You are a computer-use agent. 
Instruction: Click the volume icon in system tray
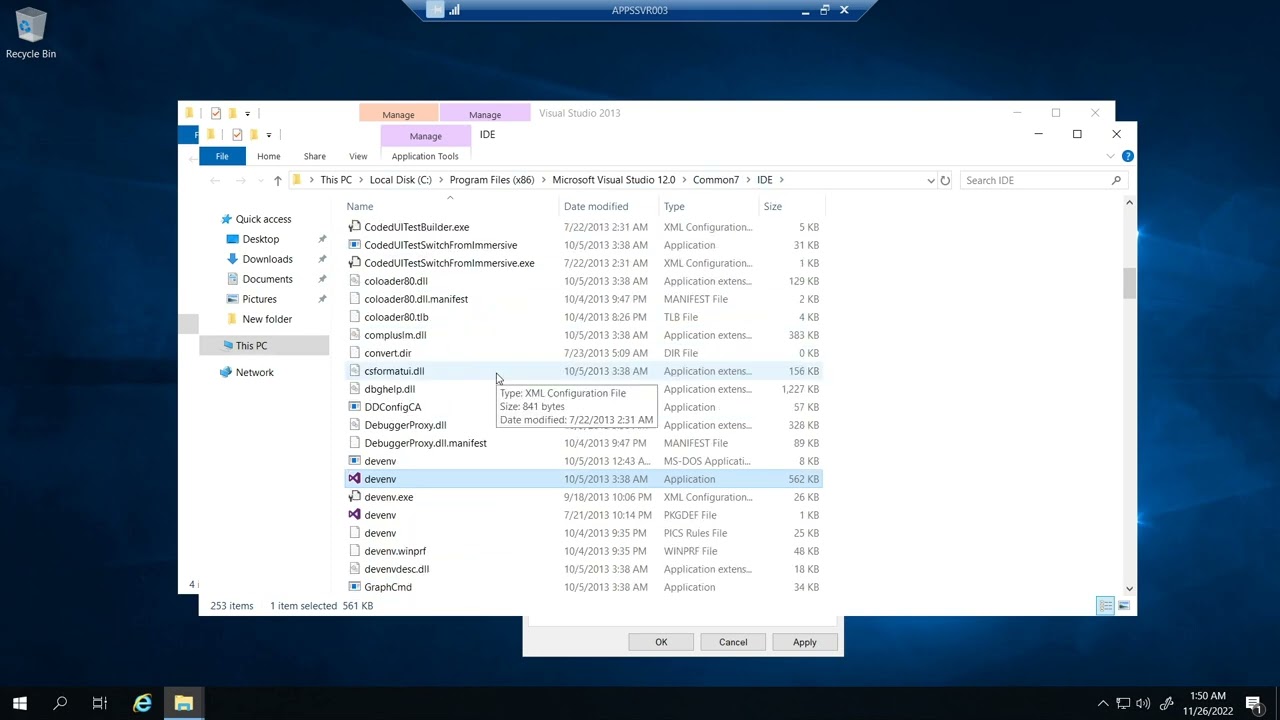tap(1143, 703)
